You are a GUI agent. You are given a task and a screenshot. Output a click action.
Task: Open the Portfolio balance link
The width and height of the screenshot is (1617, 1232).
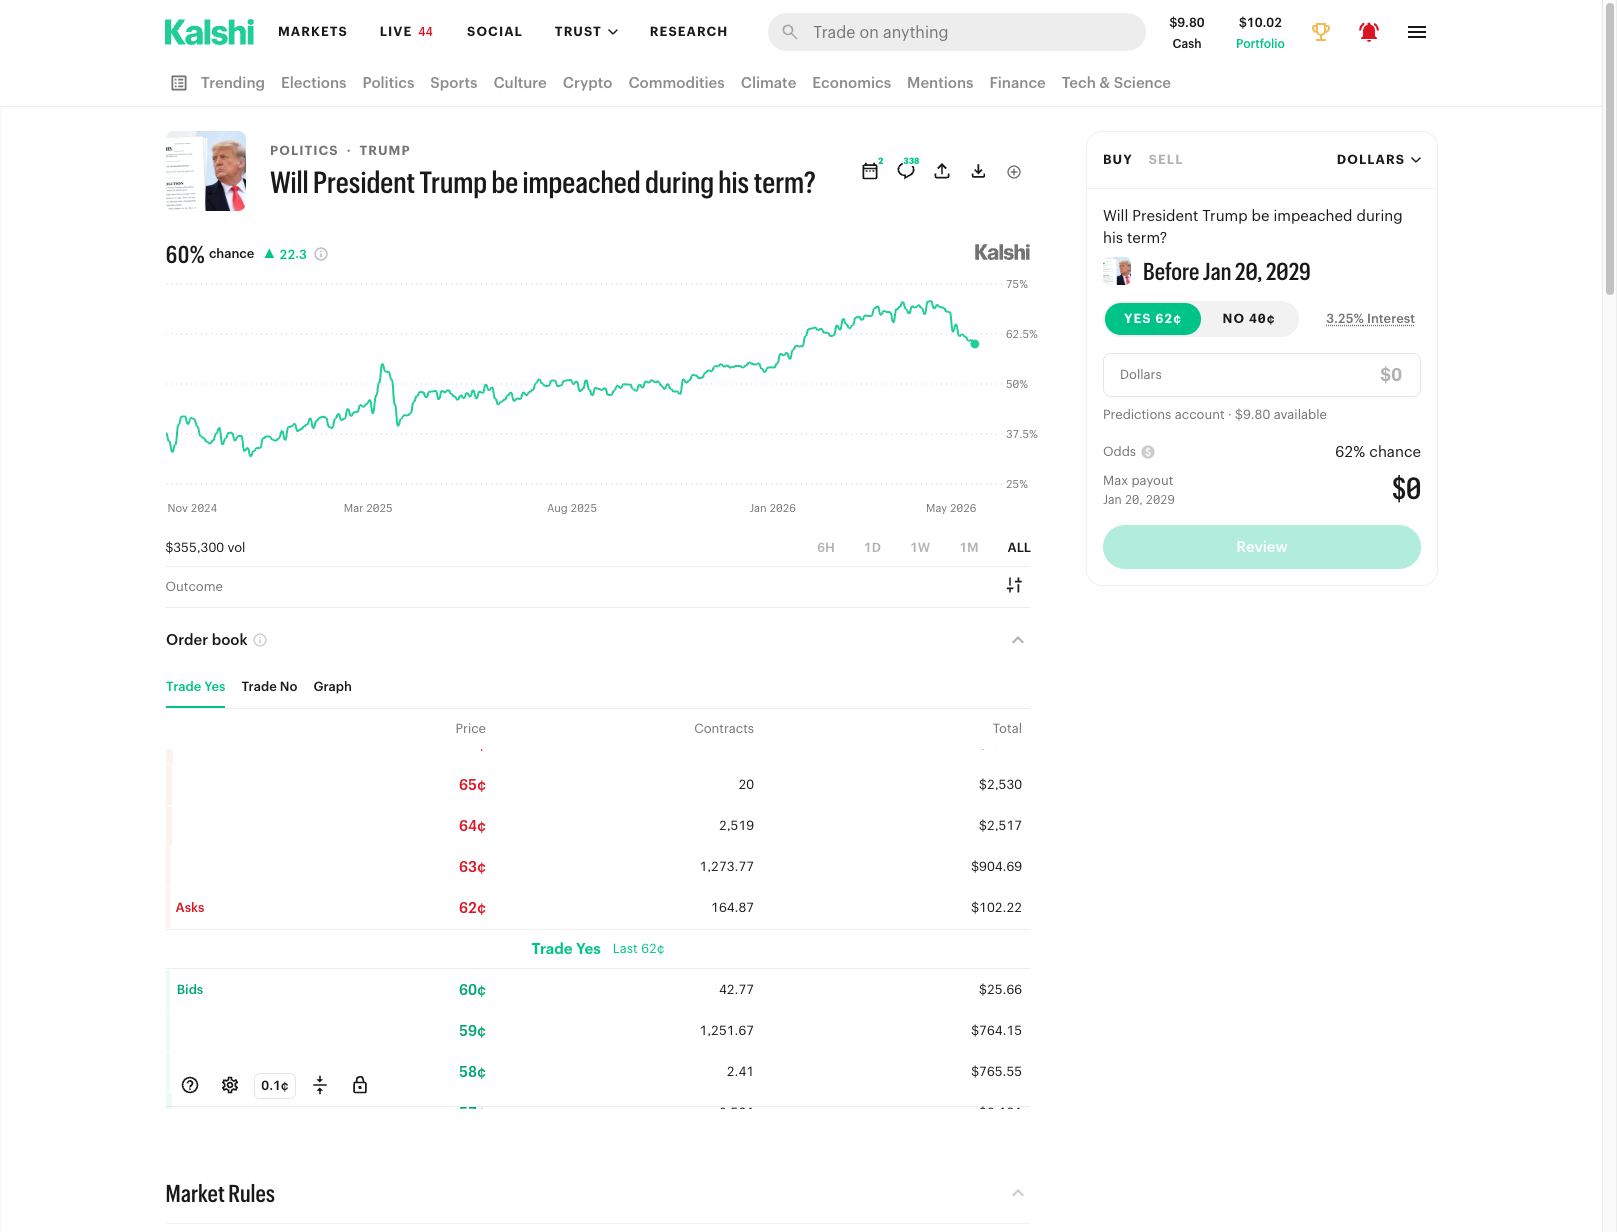point(1260,33)
